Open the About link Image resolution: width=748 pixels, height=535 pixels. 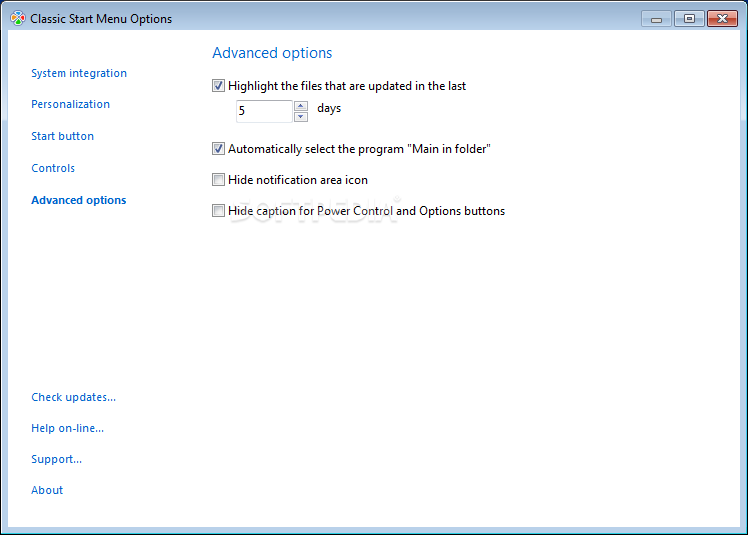(x=47, y=490)
